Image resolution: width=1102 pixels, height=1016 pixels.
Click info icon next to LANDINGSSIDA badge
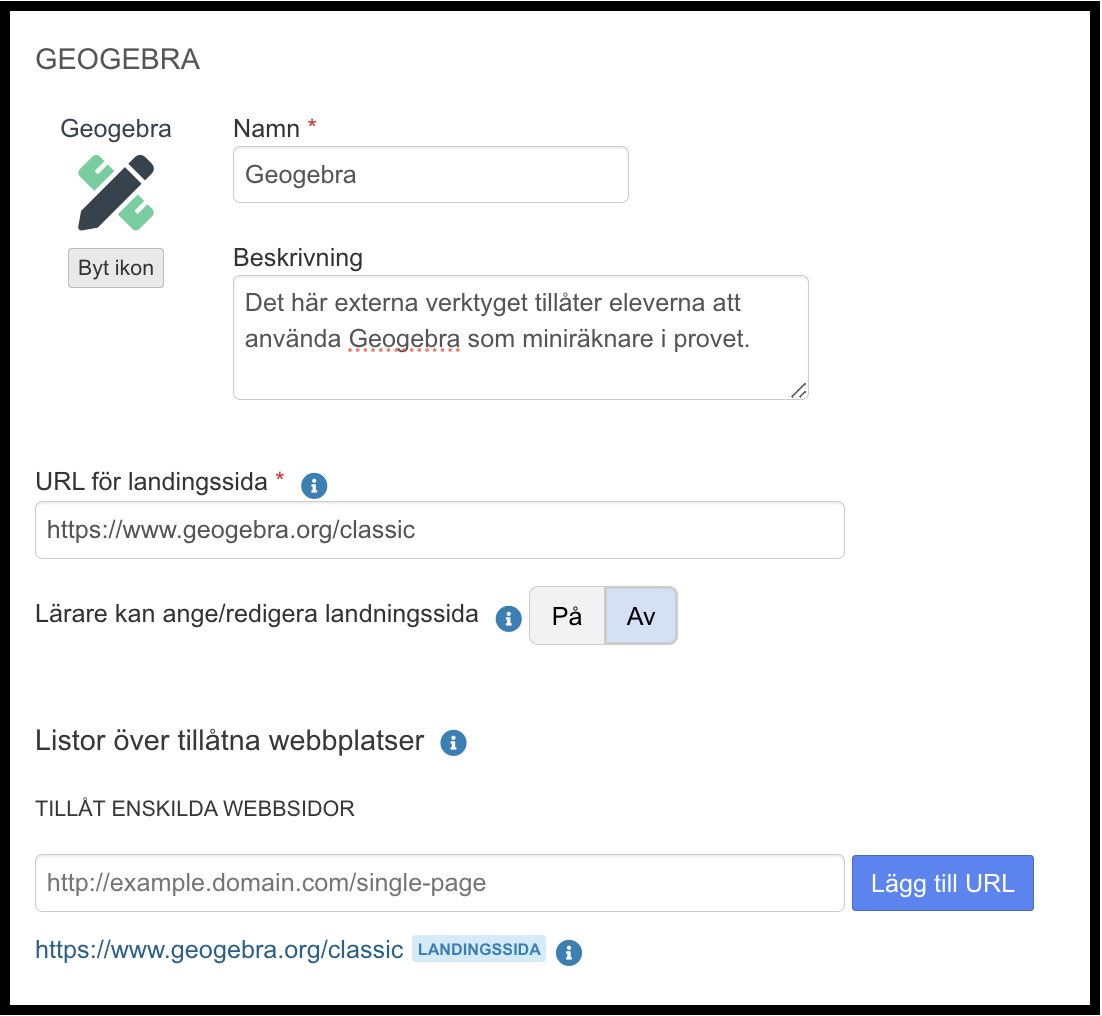[568, 953]
